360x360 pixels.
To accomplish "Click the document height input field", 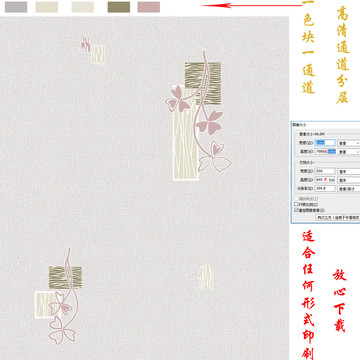I will tap(325, 180).
